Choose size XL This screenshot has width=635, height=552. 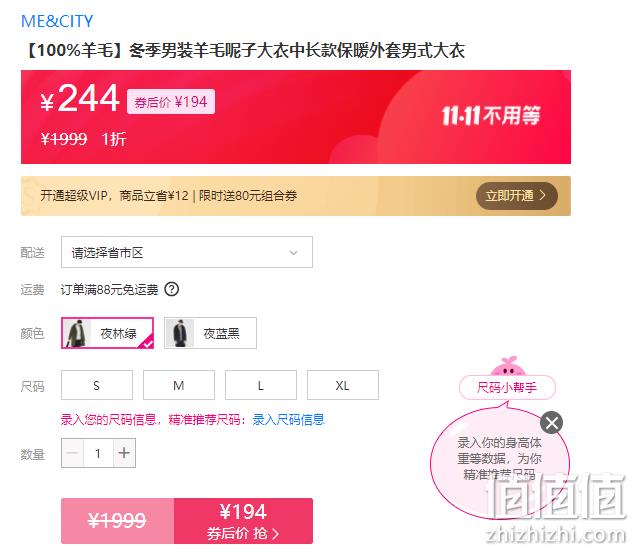[343, 385]
